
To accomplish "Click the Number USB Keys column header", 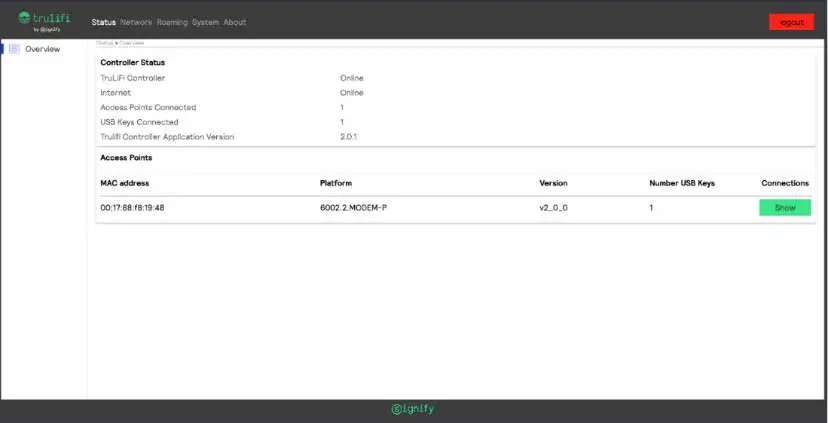I will coord(682,183).
